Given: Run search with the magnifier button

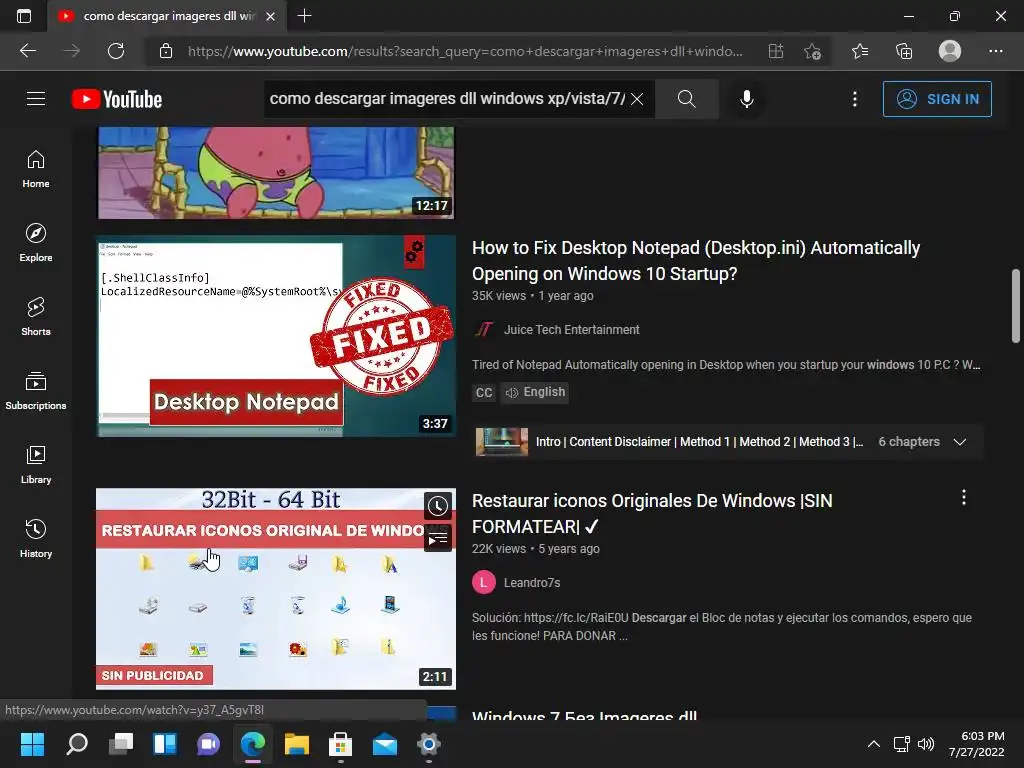Looking at the screenshot, I should (x=686, y=99).
